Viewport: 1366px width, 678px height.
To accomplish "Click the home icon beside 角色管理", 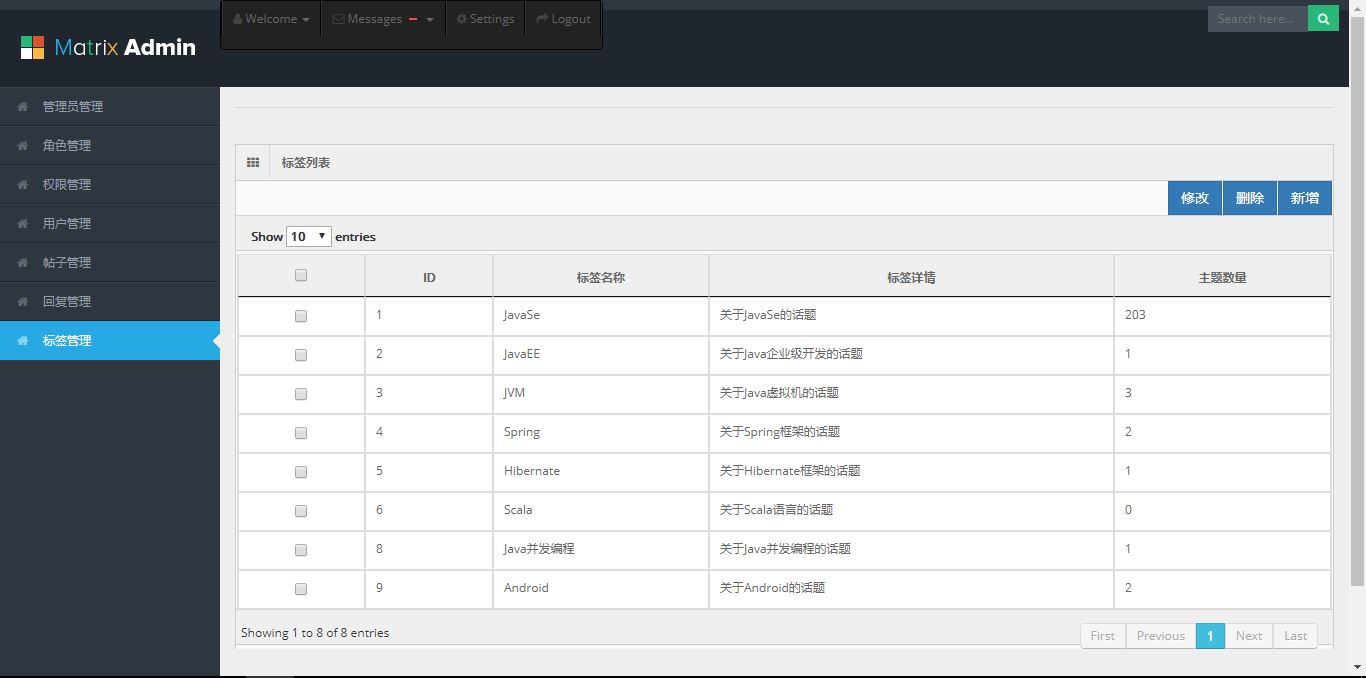I will pyautogui.click(x=22, y=145).
